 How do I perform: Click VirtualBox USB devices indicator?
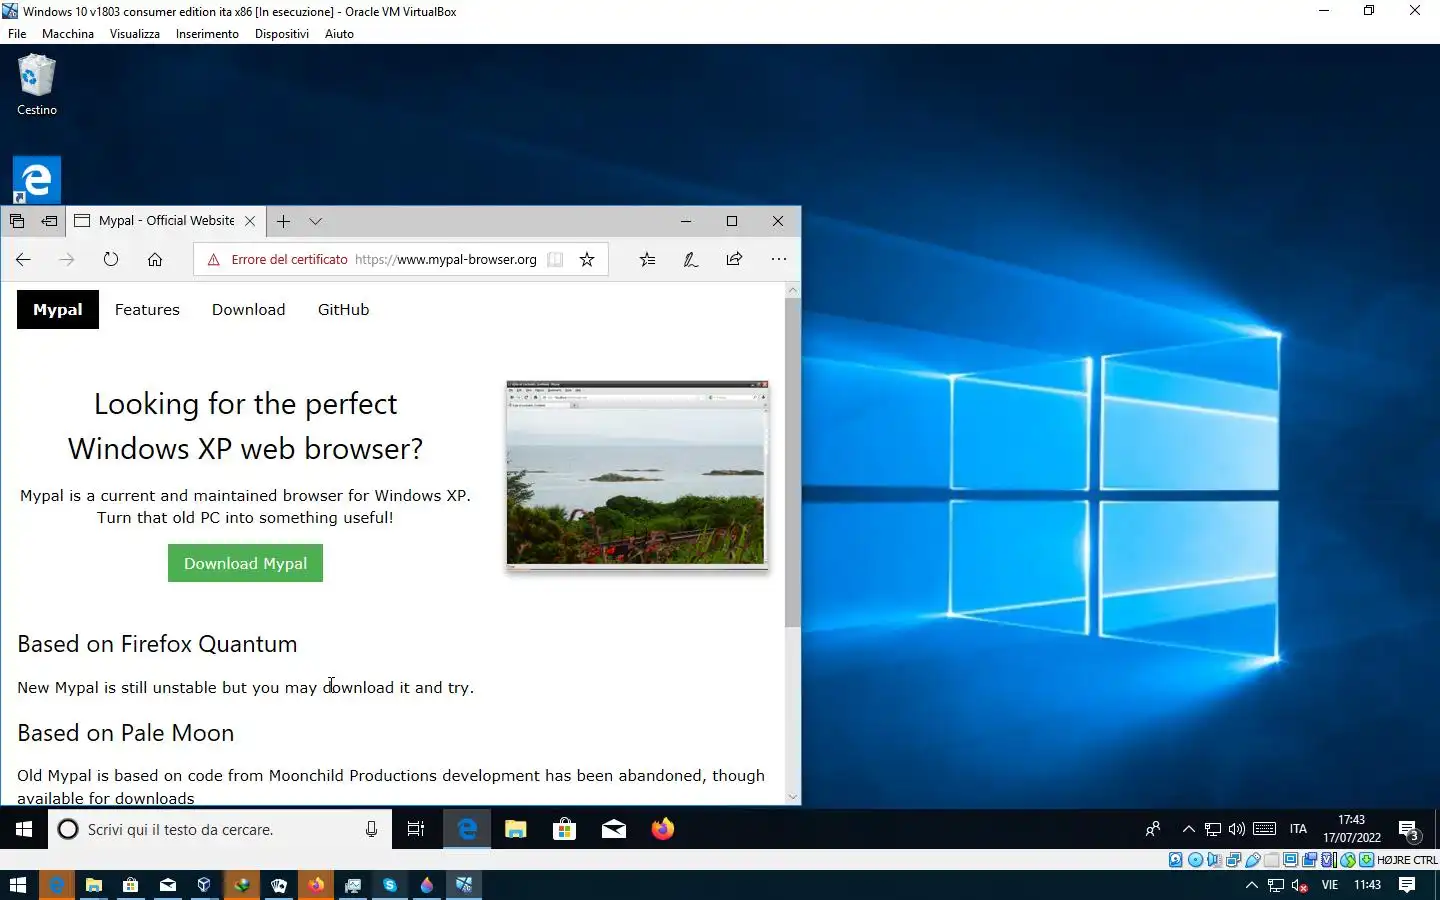point(1253,860)
